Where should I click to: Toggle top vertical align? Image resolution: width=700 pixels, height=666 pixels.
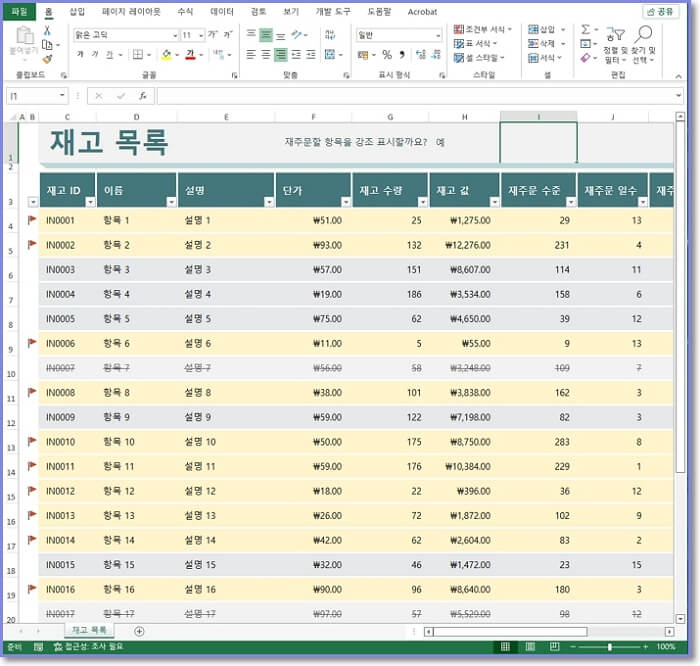click(x=251, y=34)
